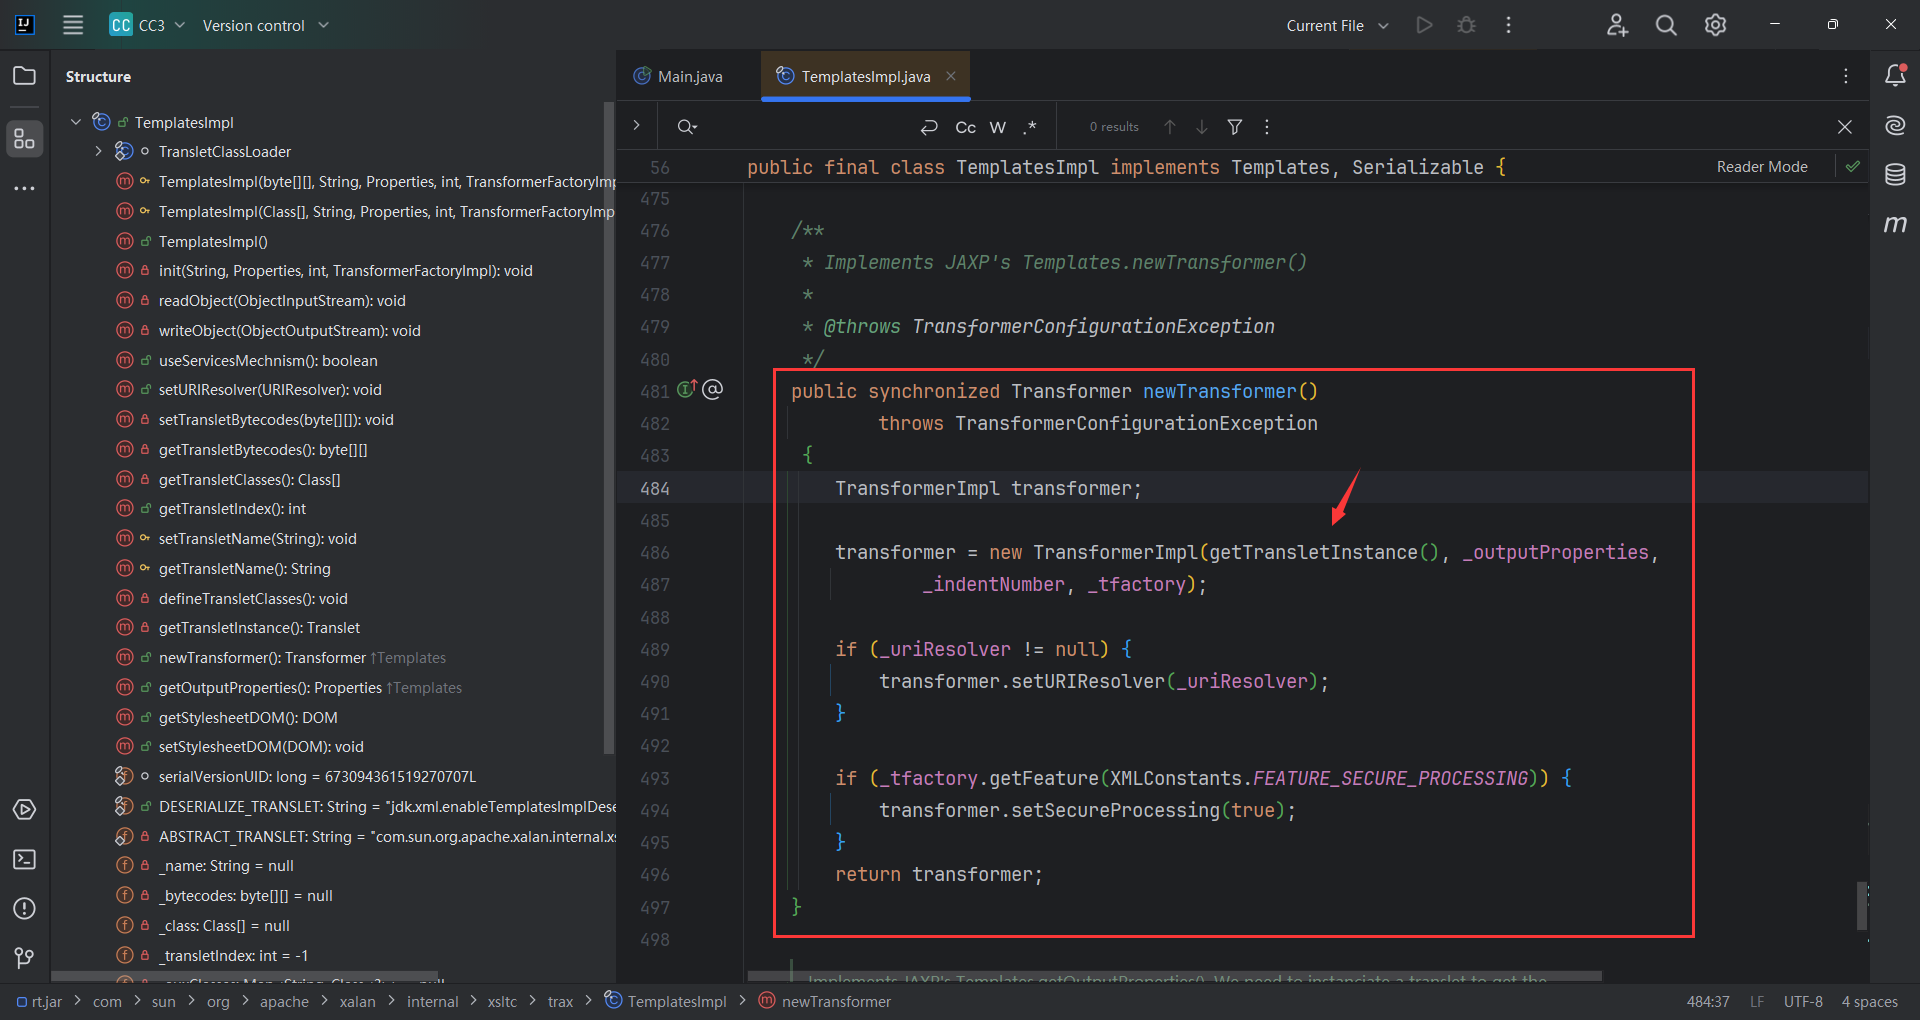This screenshot has width=1920, height=1020.
Task: Open more find bar options
Action: pos(1267,127)
